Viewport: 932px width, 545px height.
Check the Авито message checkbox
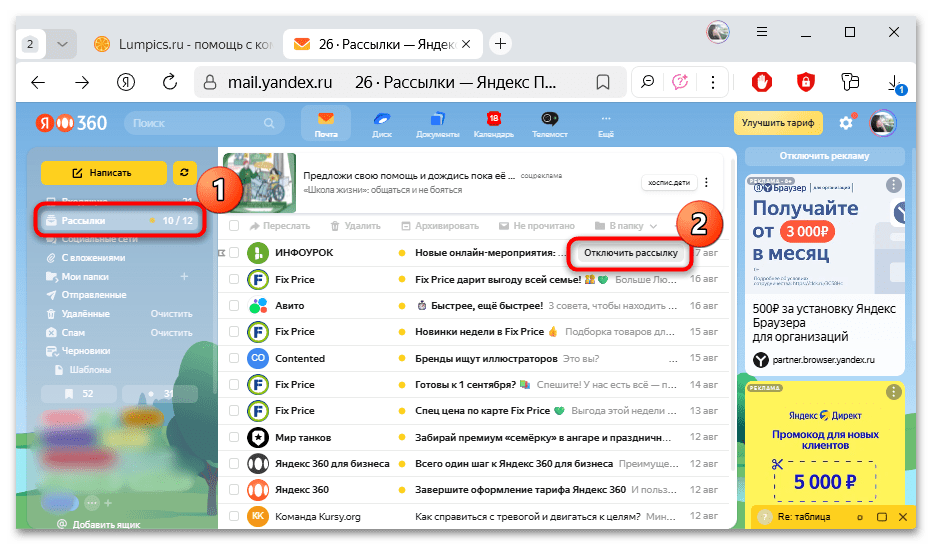pos(234,305)
